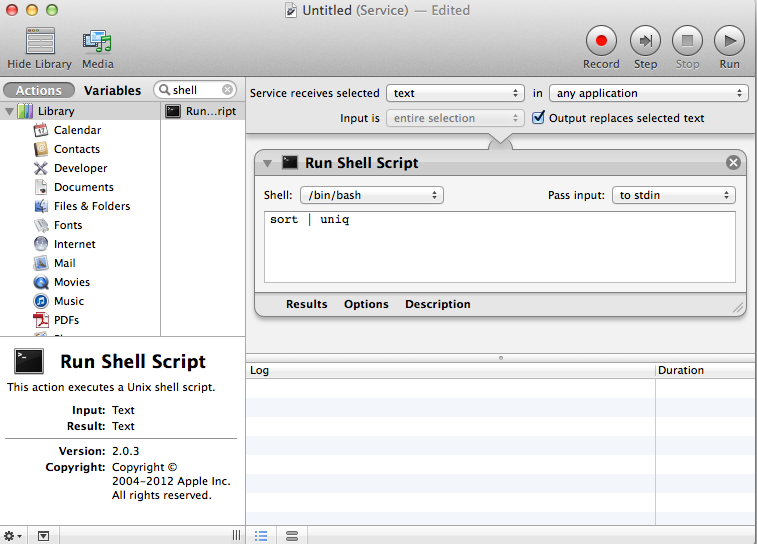Click the Step workflow button
Image resolution: width=757 pixels, height=544 pixels.
tap(645, 41)
